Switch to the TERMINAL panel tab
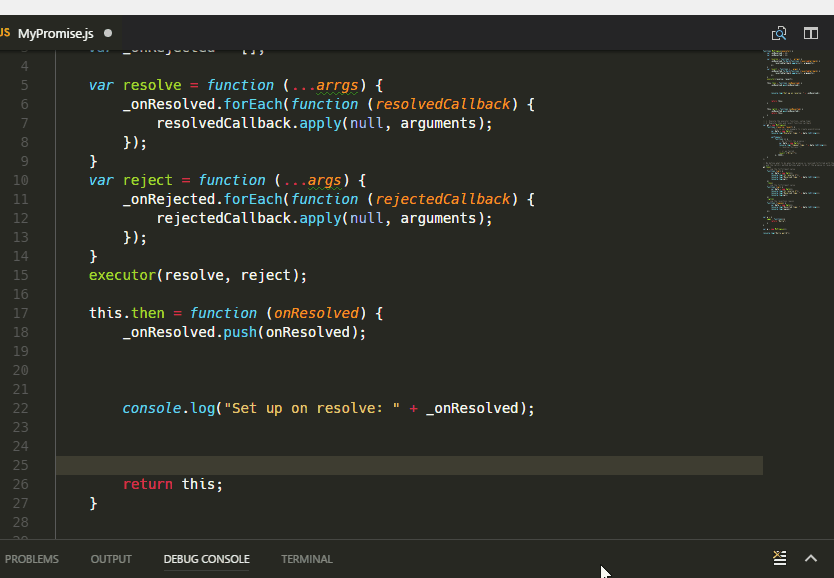The width and height of the screenshot is (834, 578). click(x=307, y=559)
